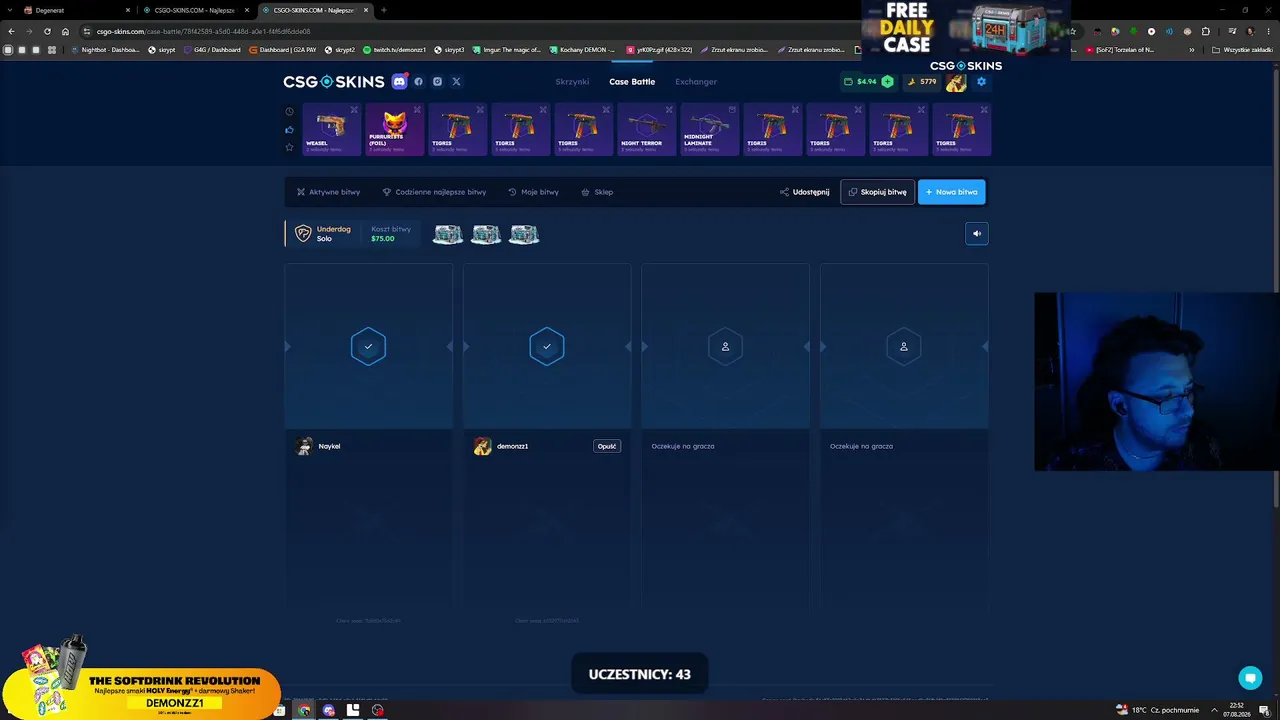Image resolution: width=1280 pixels, height=720 pixels.
Task: Open the browser extensions puzzle icon
Action: click(1205, 31)
